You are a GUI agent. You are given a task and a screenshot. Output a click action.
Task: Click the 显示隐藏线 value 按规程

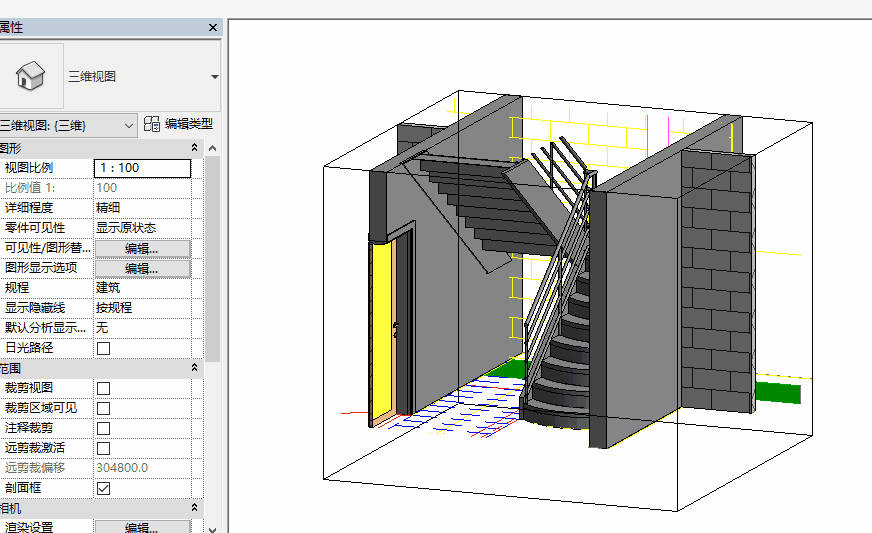pyautogui.click(x=113, y=308)
